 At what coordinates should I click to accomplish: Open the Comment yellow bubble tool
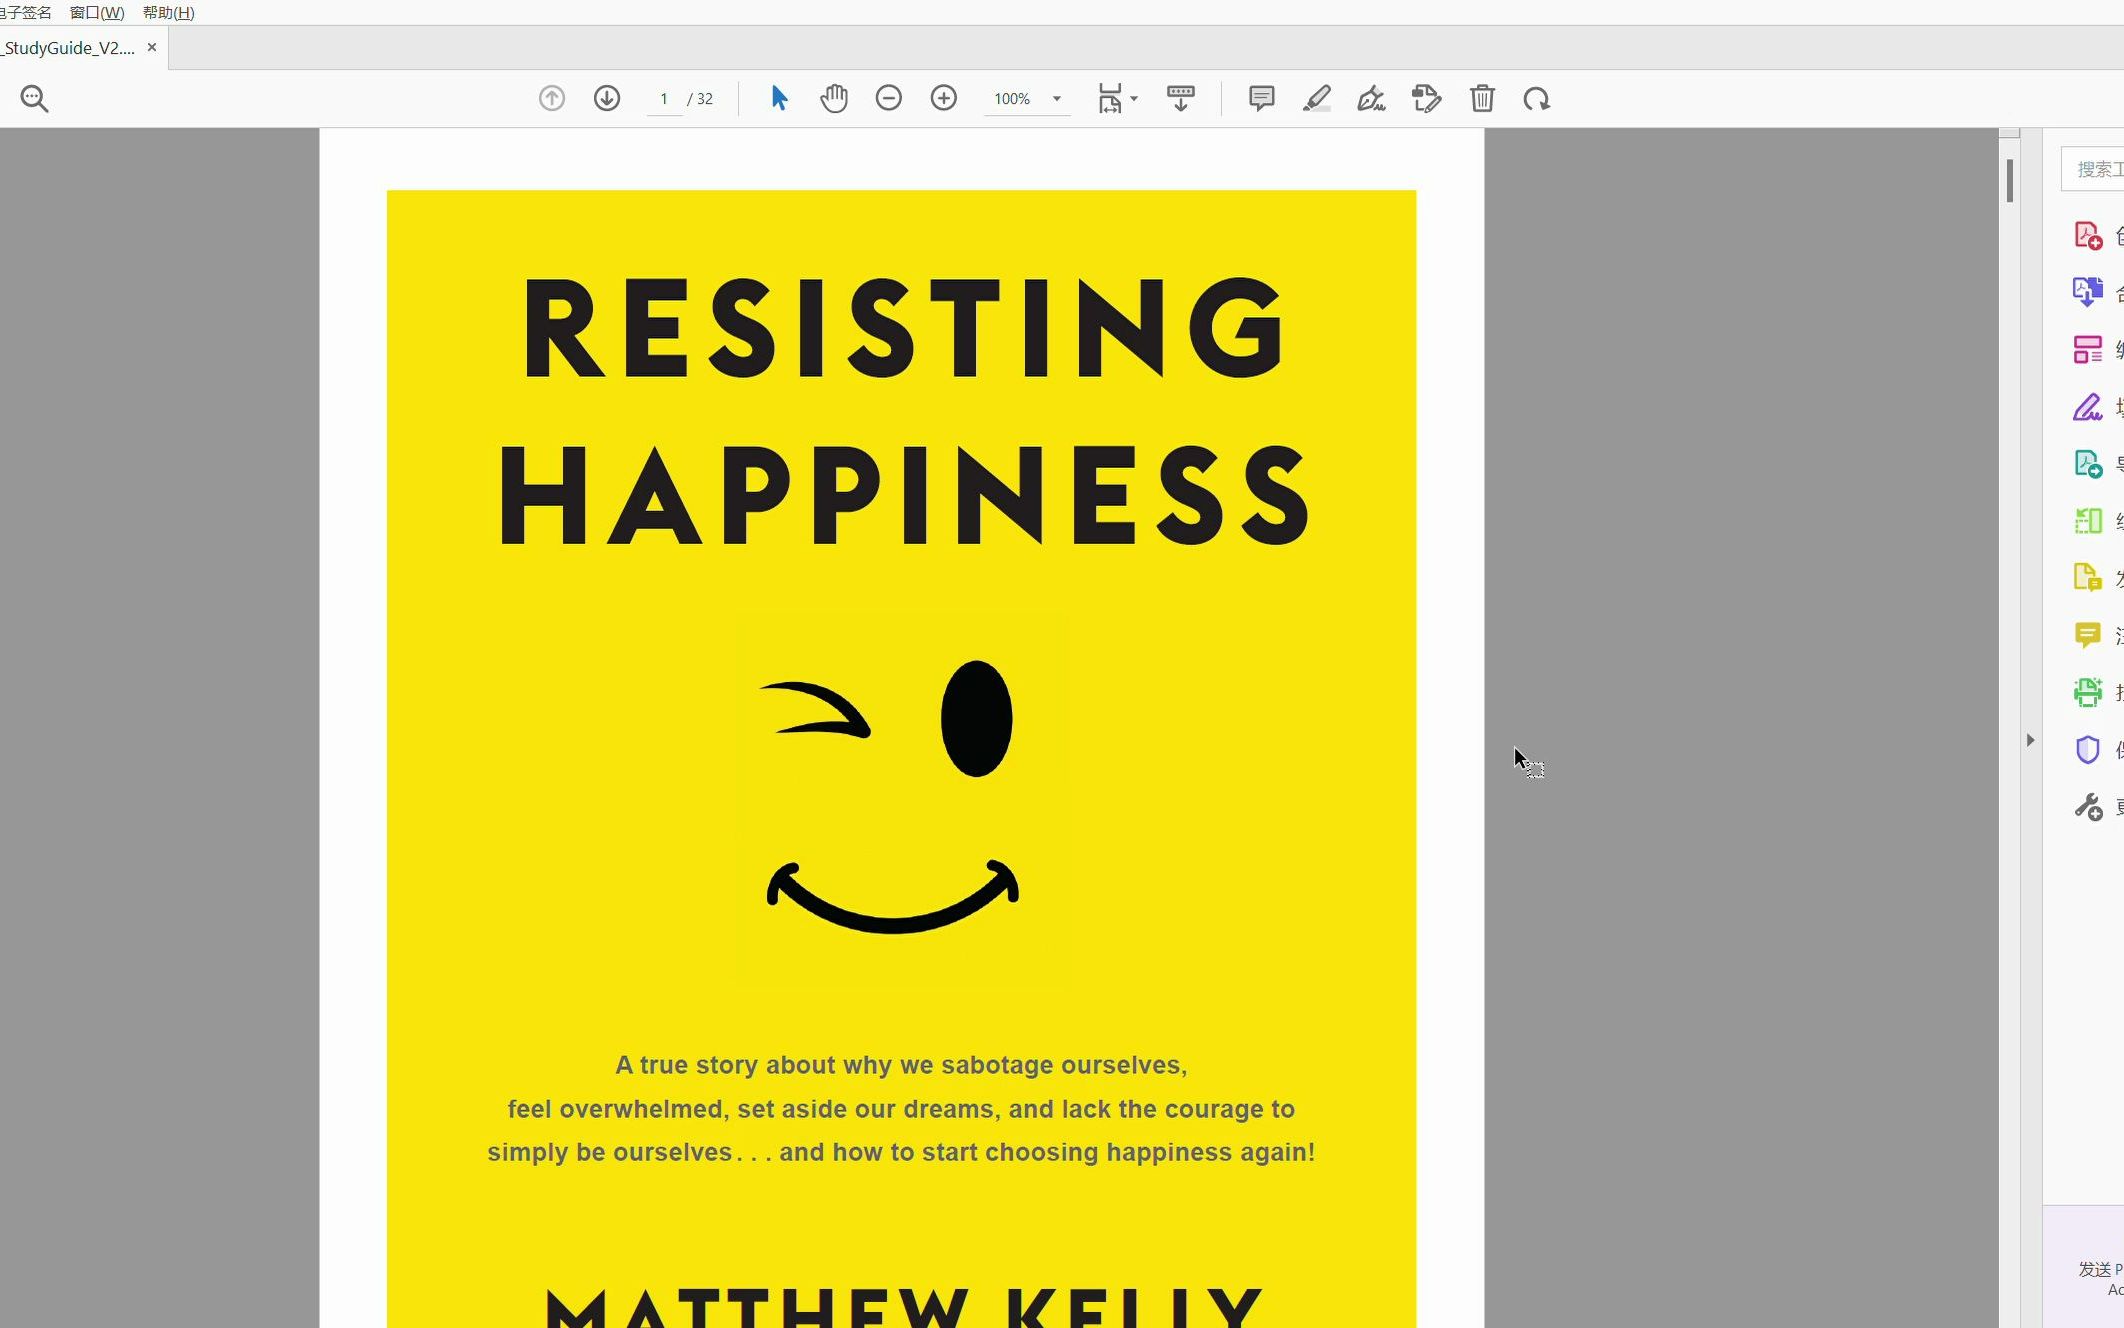[x=2088, y=635]
